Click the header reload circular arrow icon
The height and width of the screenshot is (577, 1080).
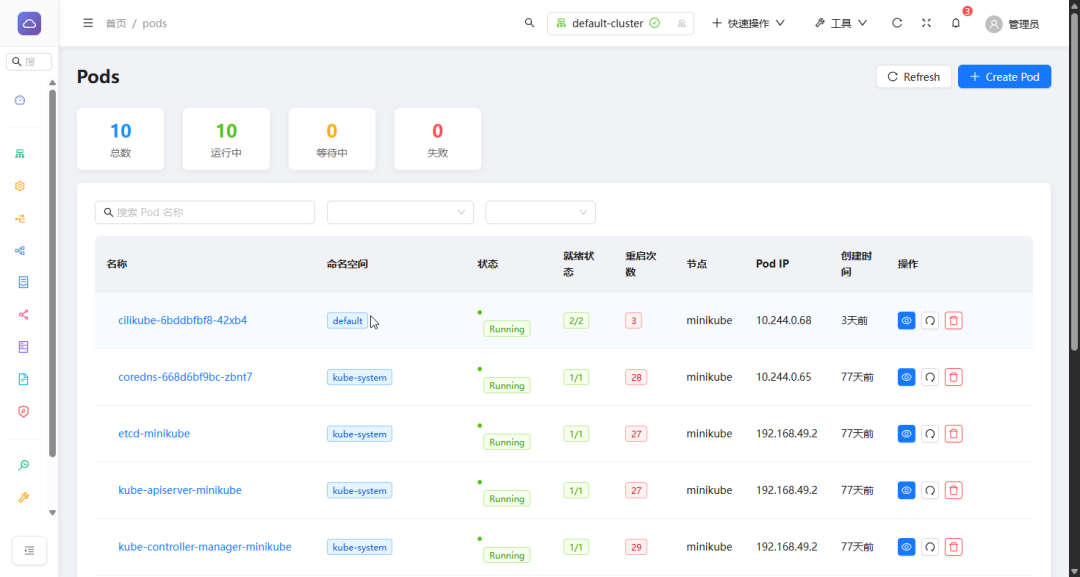(897, 23)
